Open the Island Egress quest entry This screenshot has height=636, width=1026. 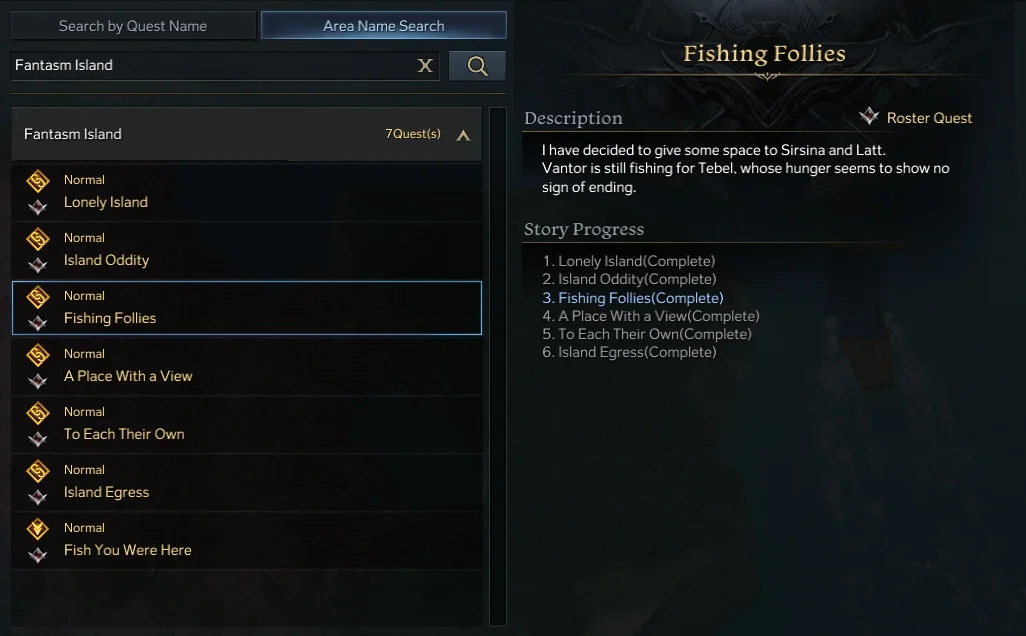click(247, 482)
